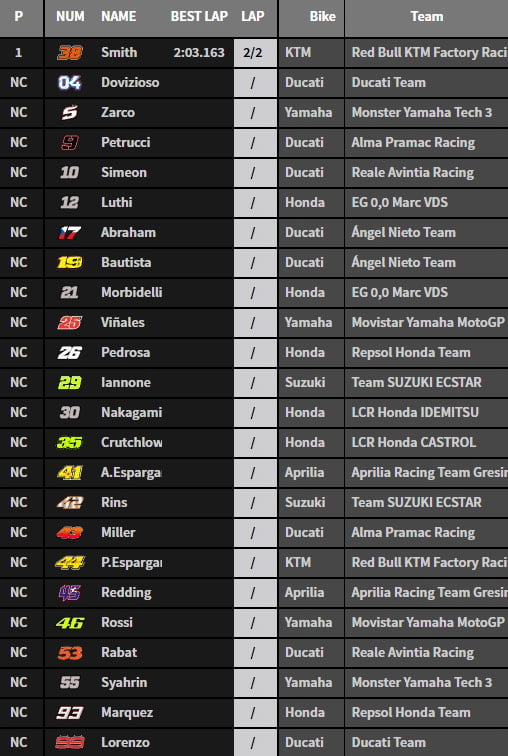
Task: Select Viñales' red number 25 icon
Action: click(70, 322)
